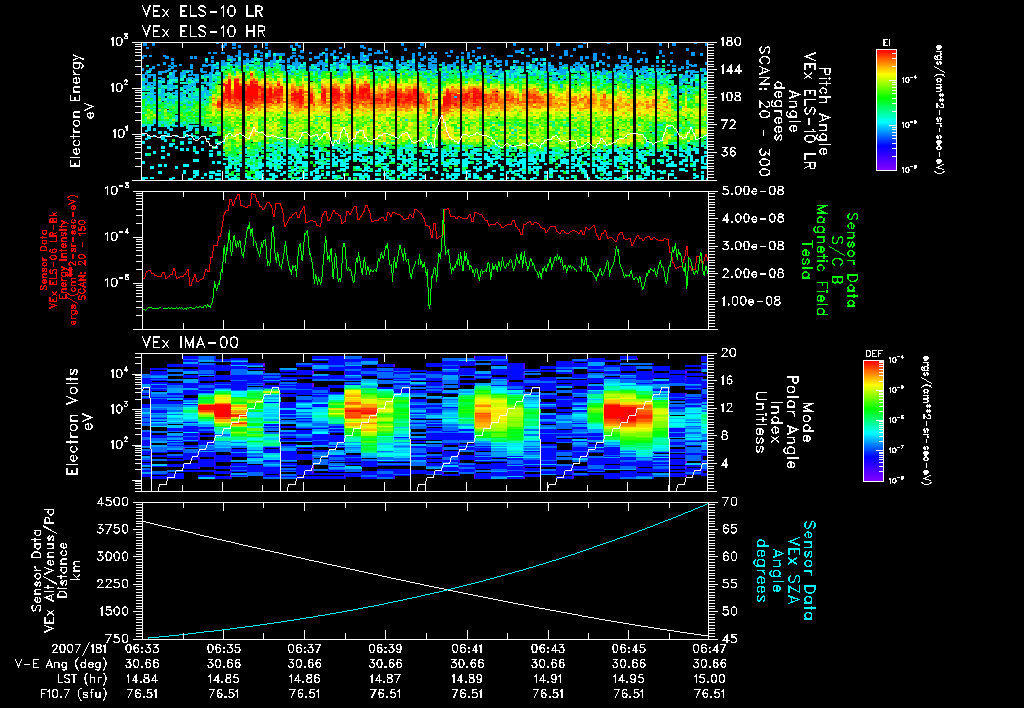Click the '70' SZA tick label
Screen dimensions: 1024x708
(x=729, y=502)
